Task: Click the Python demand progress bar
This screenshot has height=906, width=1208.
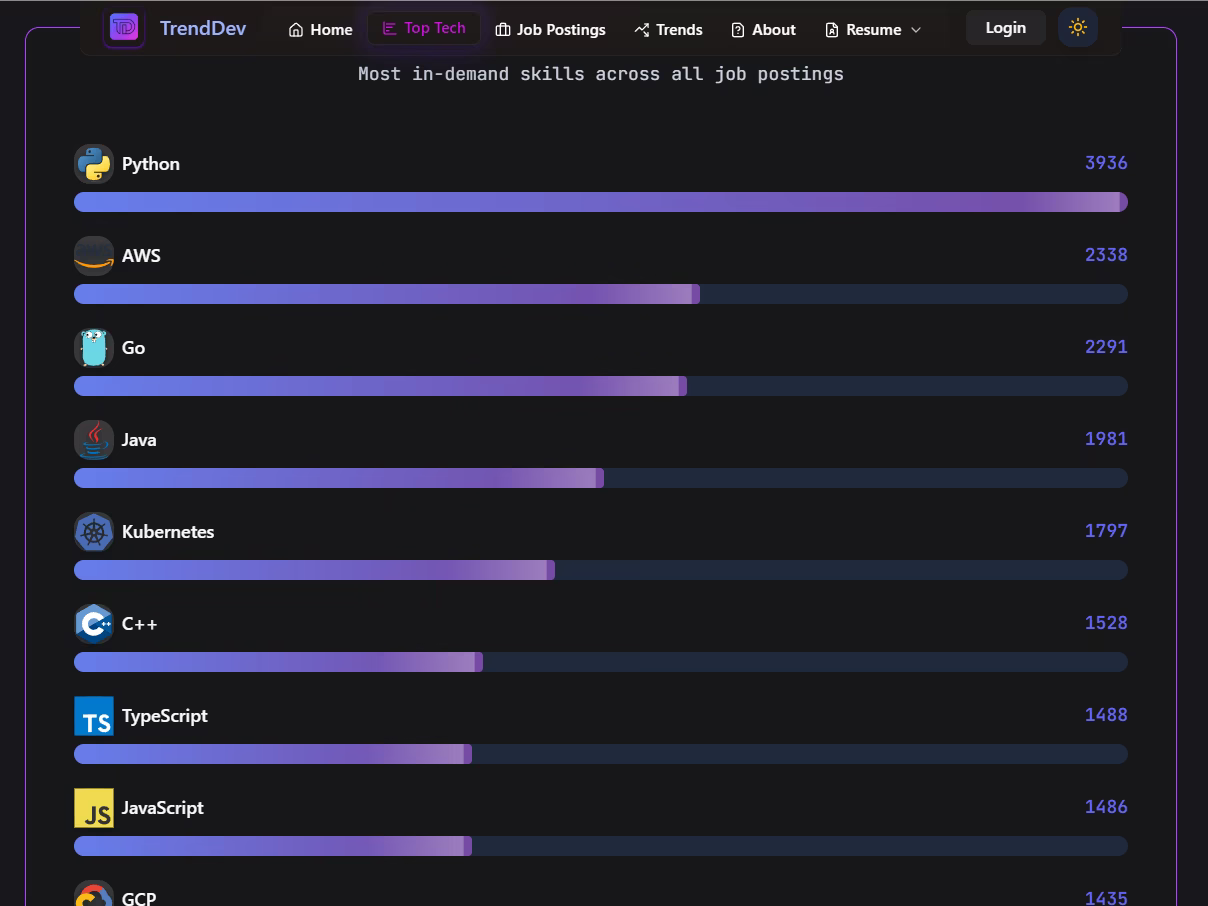Action: tap(600, 202)
